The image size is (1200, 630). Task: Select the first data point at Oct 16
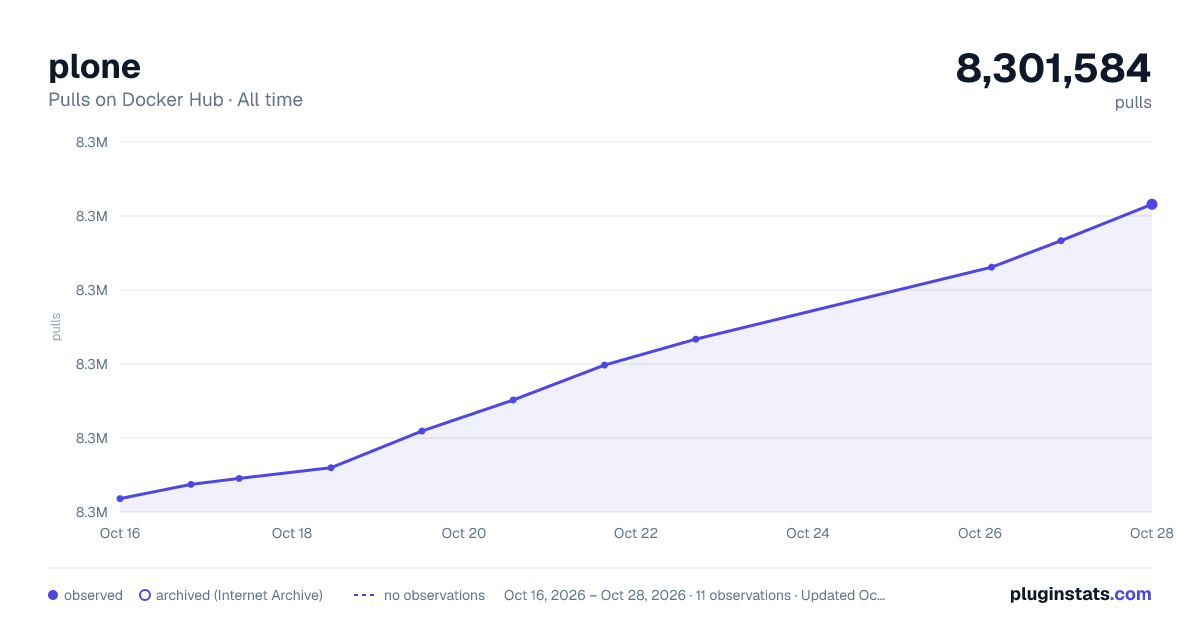(120, 498)
